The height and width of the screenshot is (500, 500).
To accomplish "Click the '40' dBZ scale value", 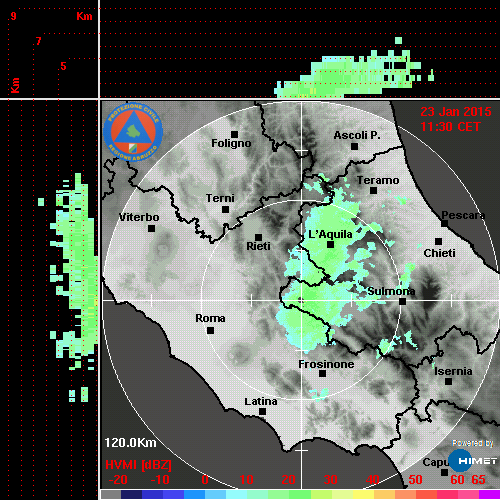I will click(373, 480).
